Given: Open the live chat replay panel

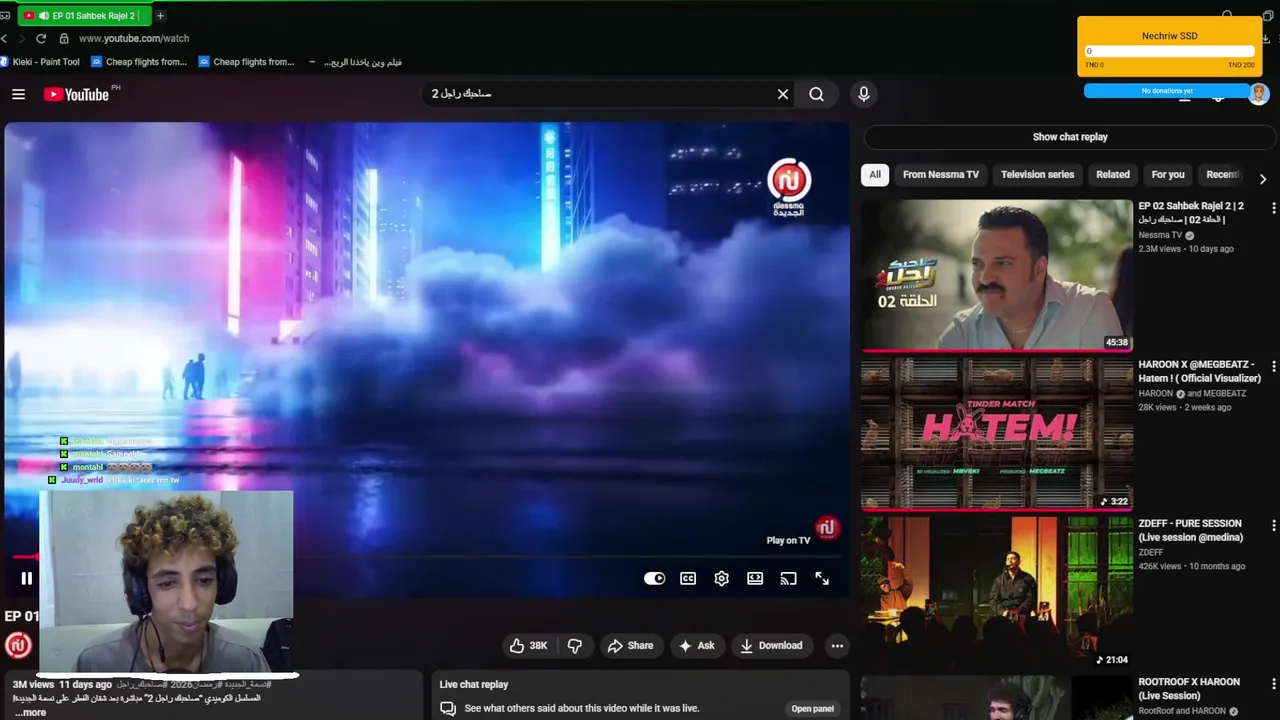Looking at the screenshot, I should tap(812, 709).
